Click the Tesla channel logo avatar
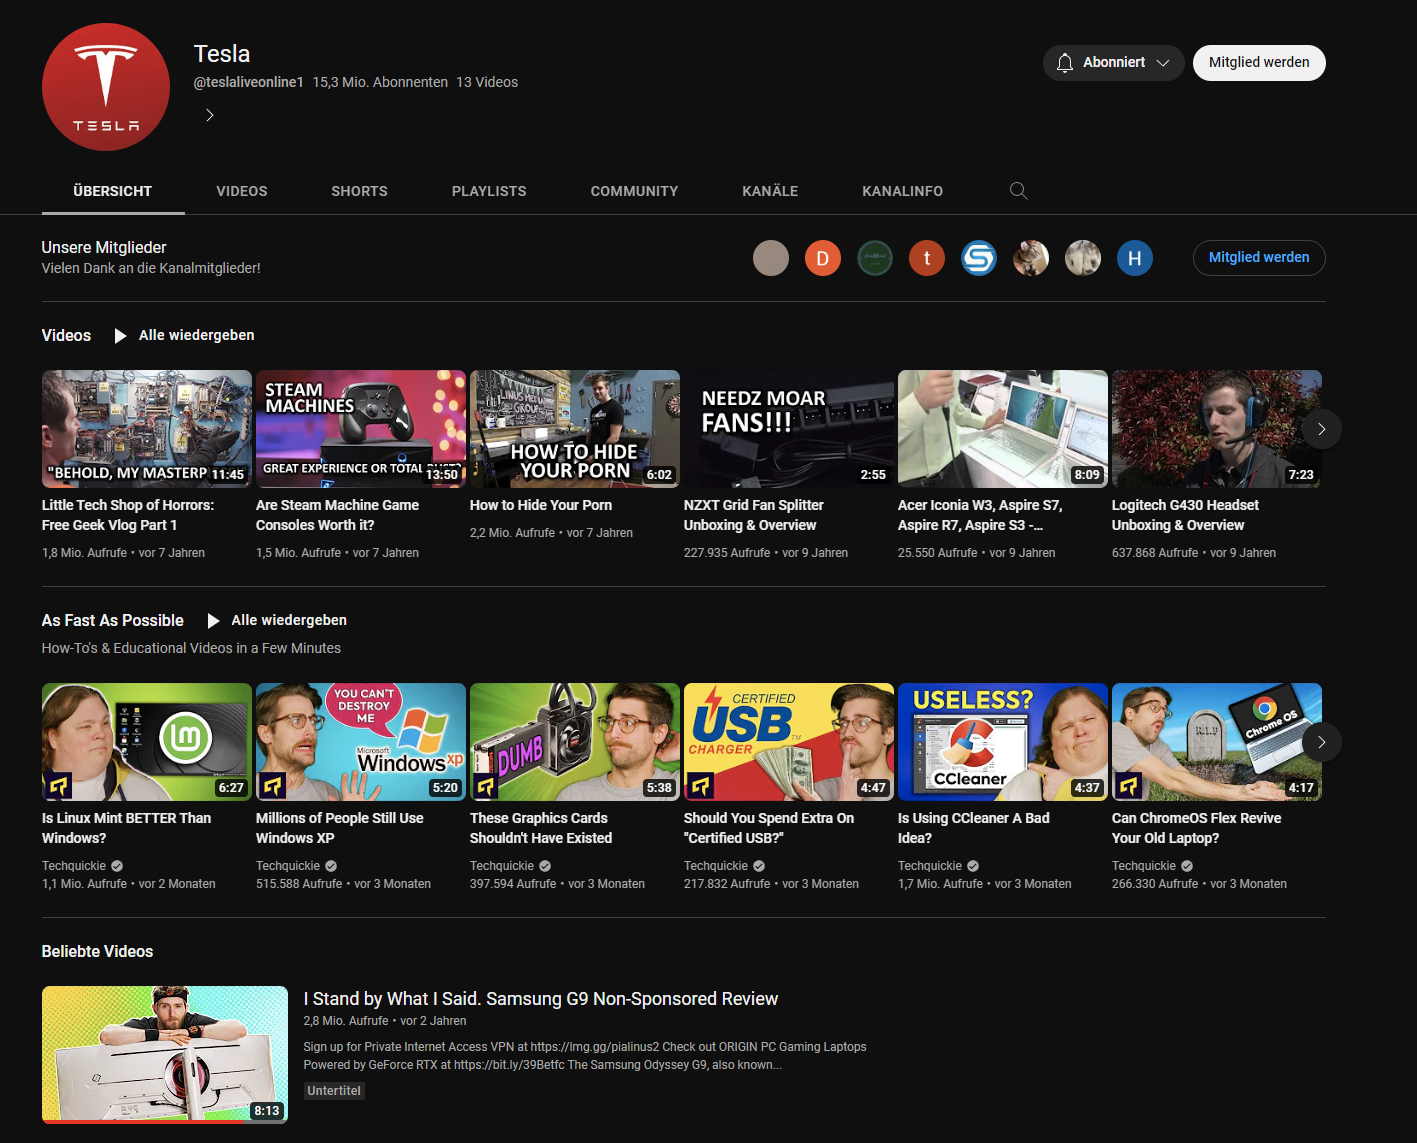This screenshot has height=1143, width=1417. pos(106,87)
